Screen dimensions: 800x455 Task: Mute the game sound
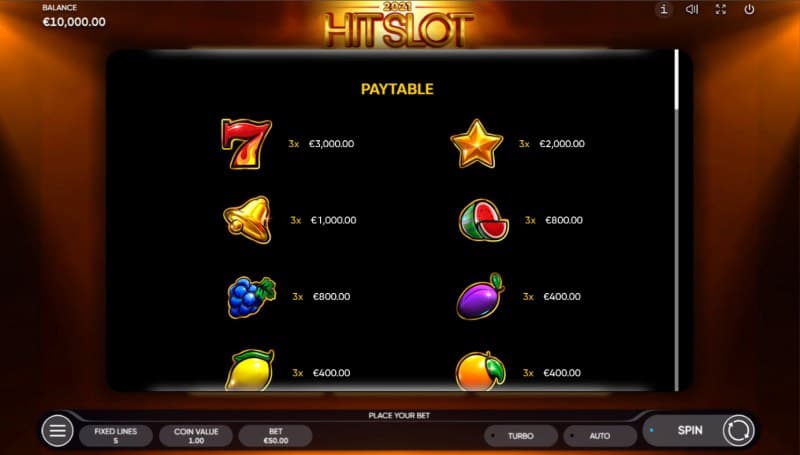tap(692, 9)
